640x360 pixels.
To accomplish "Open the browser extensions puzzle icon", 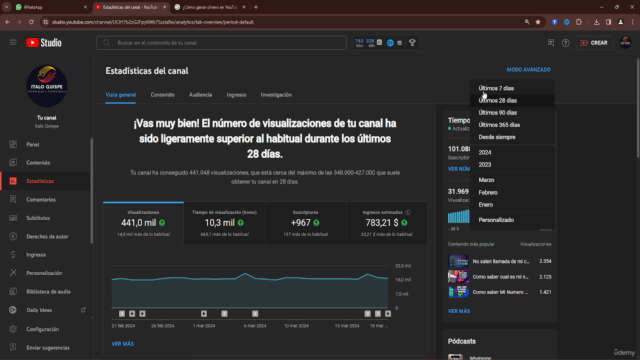I will (x=579, y=22).
